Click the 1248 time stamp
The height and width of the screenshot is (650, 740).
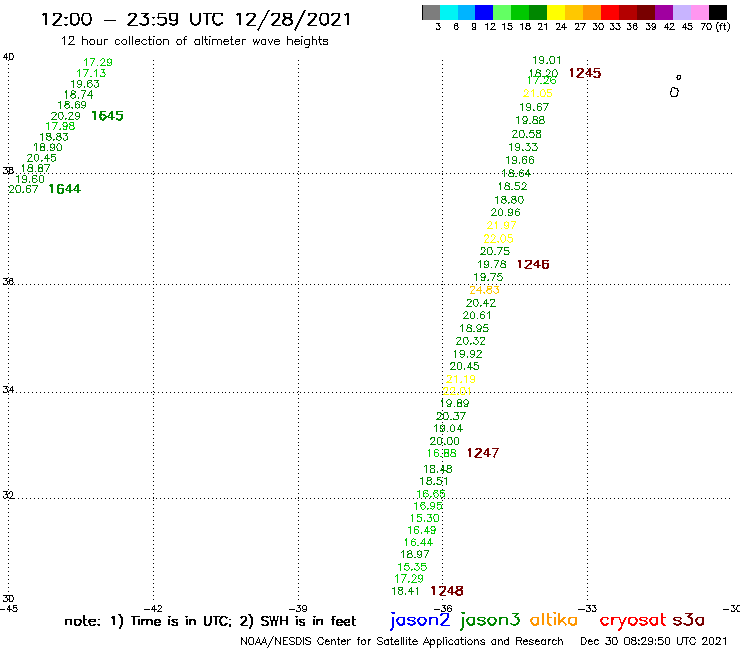pyautogui.click(x=447, y=591)
